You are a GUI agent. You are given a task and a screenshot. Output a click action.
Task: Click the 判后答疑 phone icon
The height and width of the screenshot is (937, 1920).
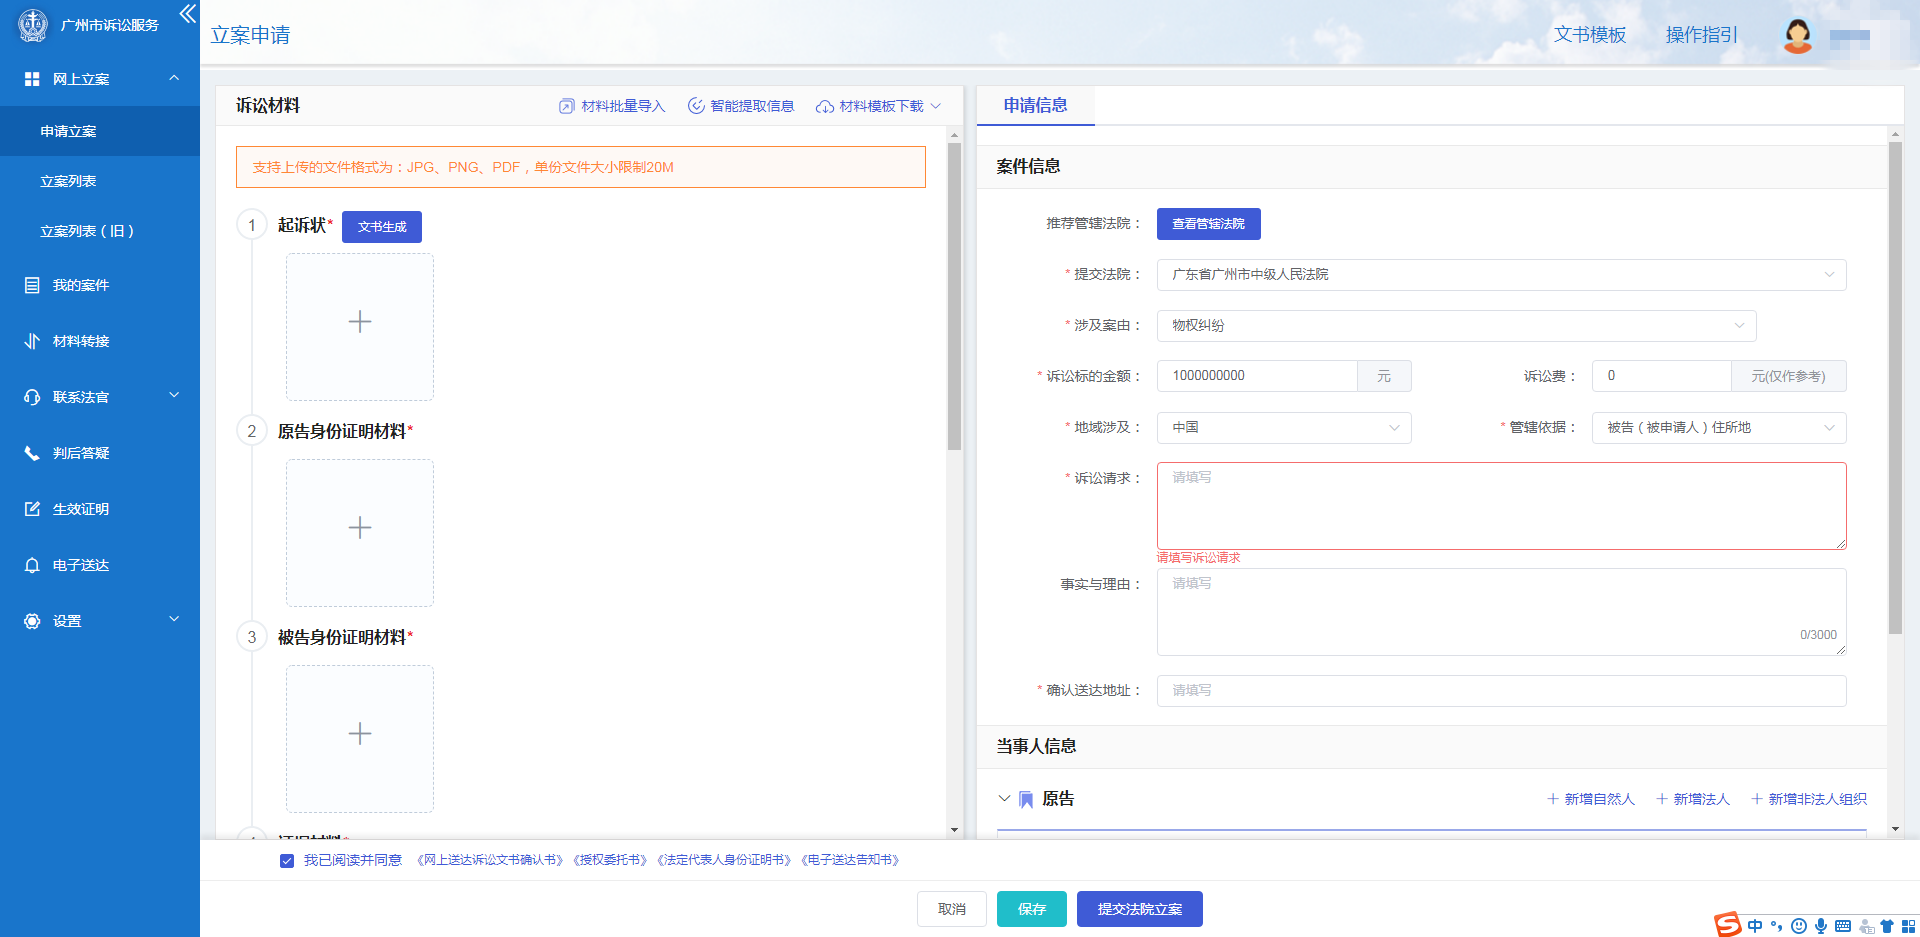click(32, 453)
